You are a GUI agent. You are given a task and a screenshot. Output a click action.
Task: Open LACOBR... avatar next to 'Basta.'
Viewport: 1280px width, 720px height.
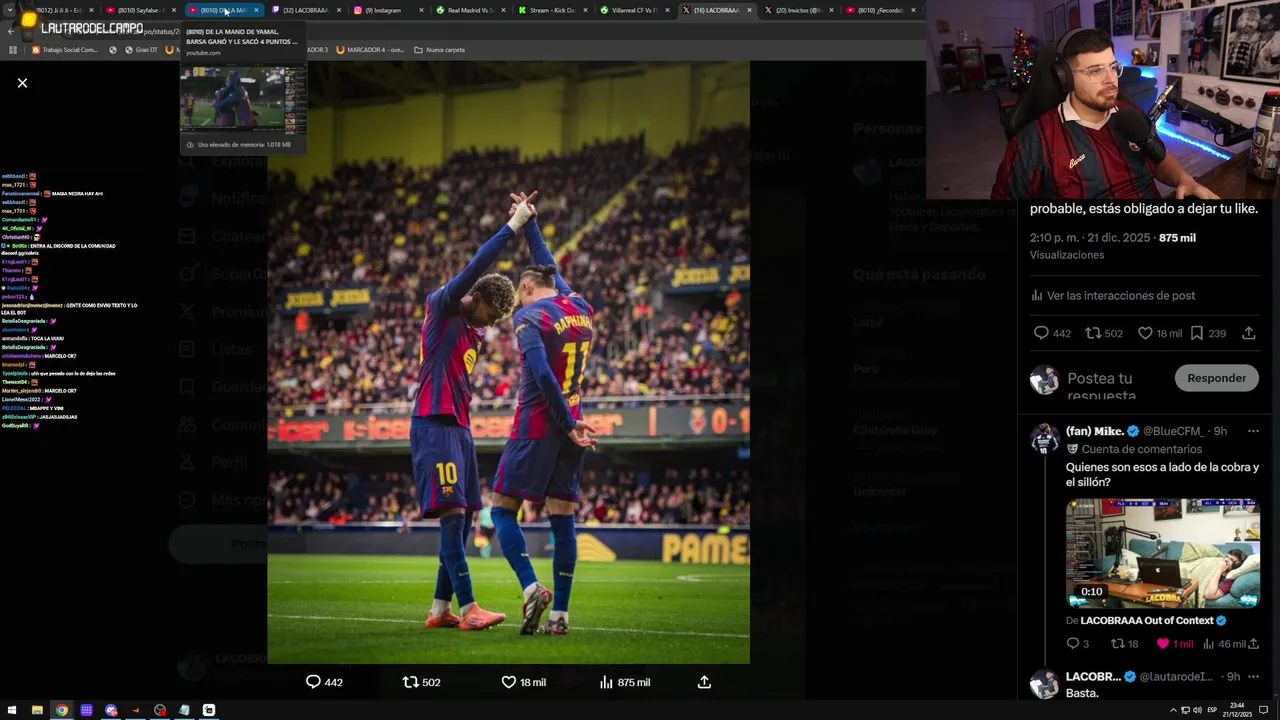pos(1044,684)
